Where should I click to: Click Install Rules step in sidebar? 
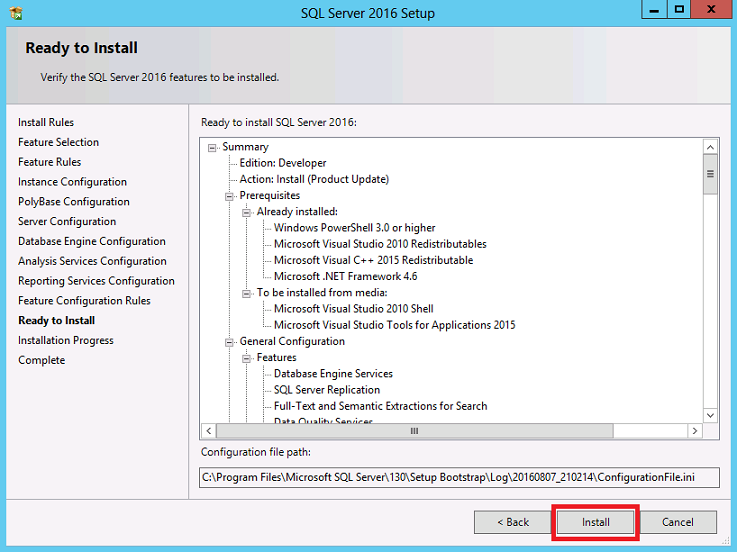46,122
